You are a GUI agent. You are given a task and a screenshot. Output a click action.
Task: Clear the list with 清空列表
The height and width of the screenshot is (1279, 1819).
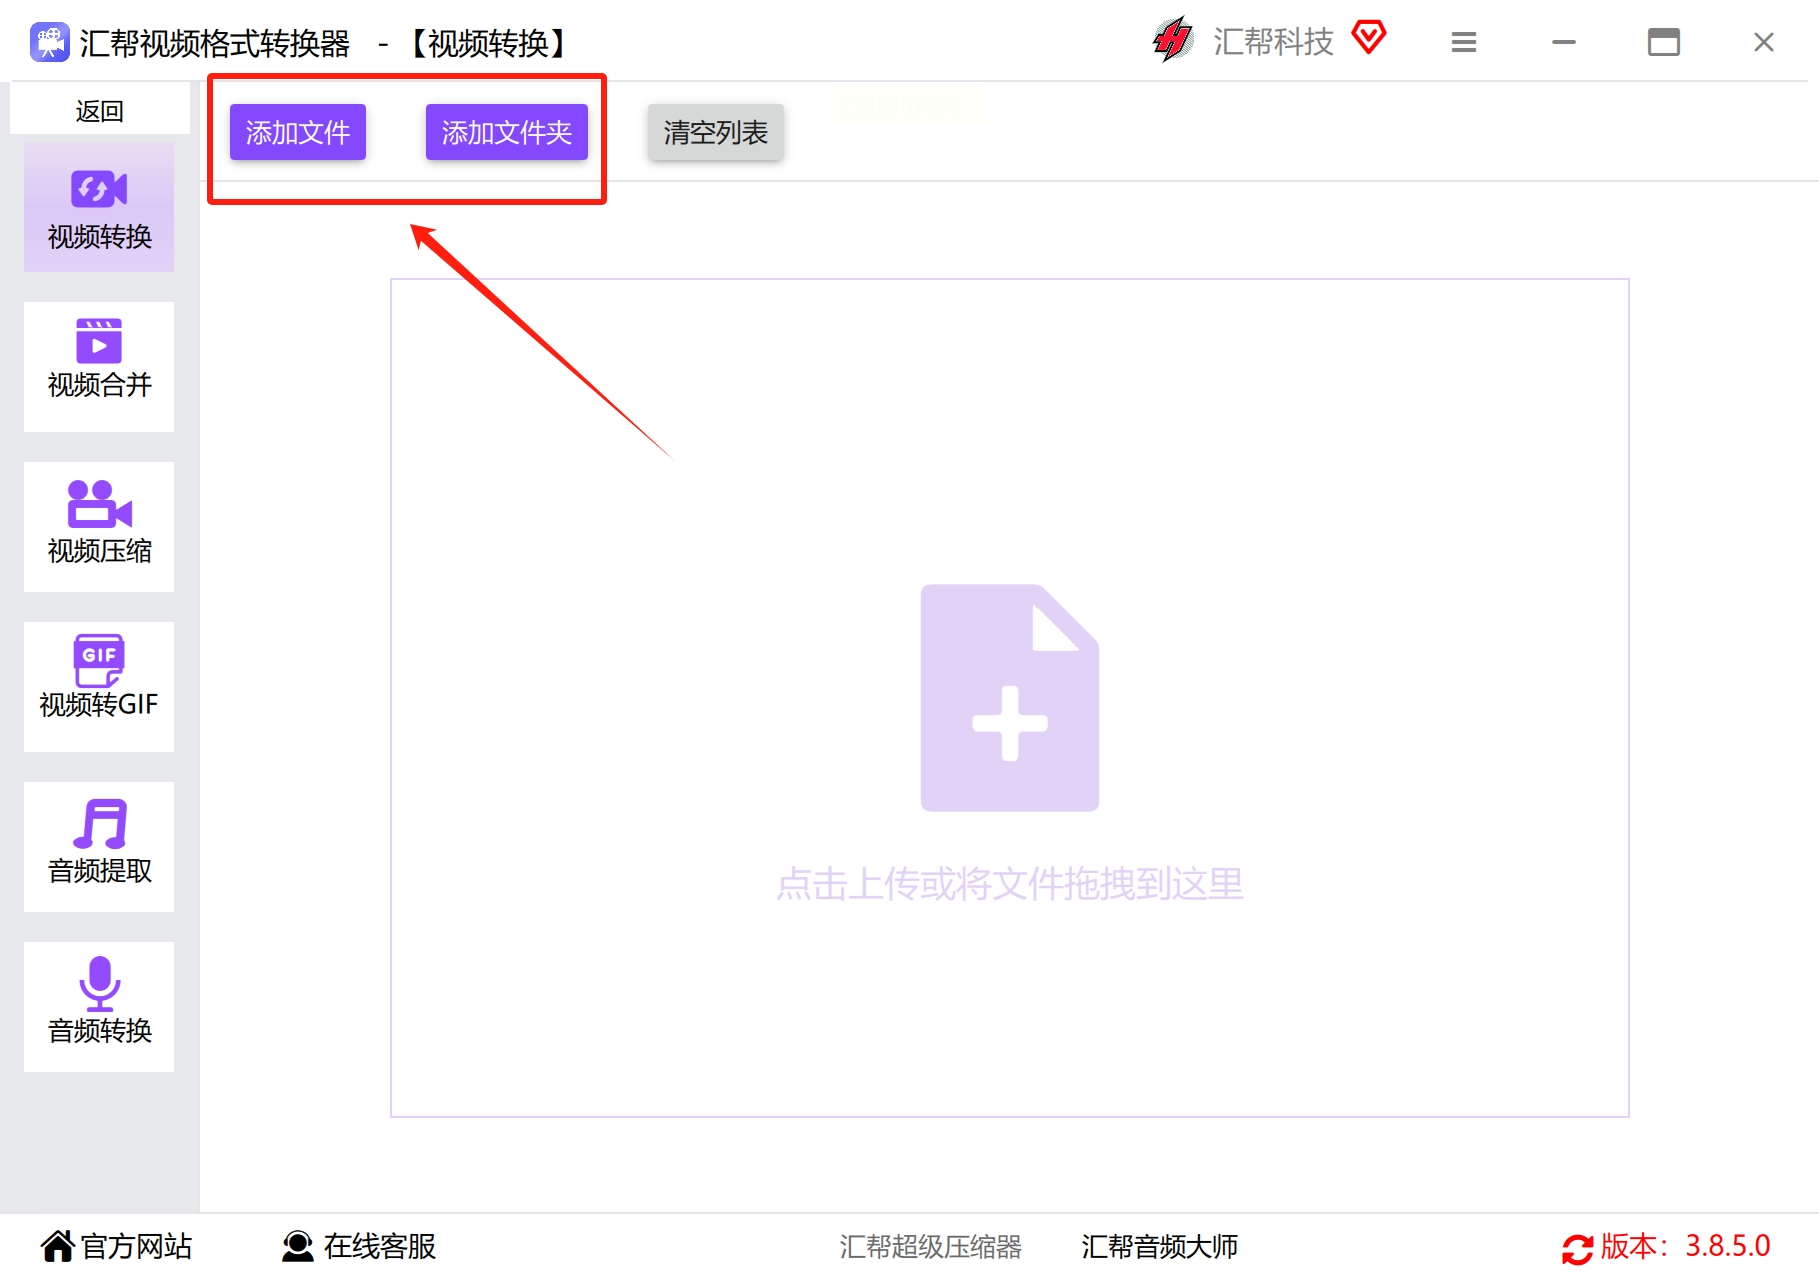(716, 132)
